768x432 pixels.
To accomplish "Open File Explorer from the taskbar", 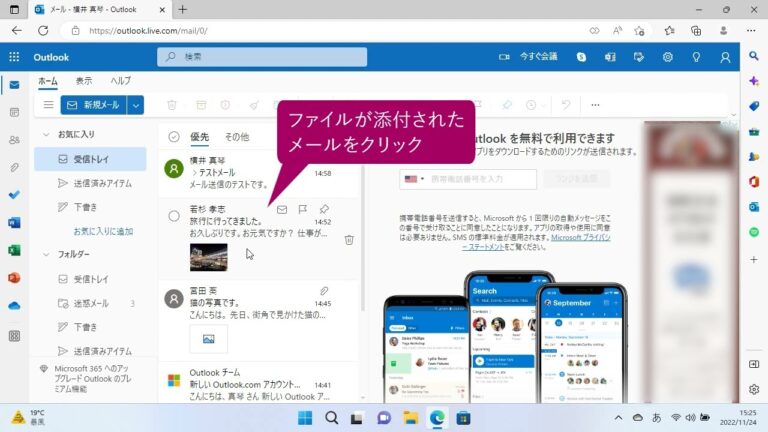I will [x=410, y=418].
